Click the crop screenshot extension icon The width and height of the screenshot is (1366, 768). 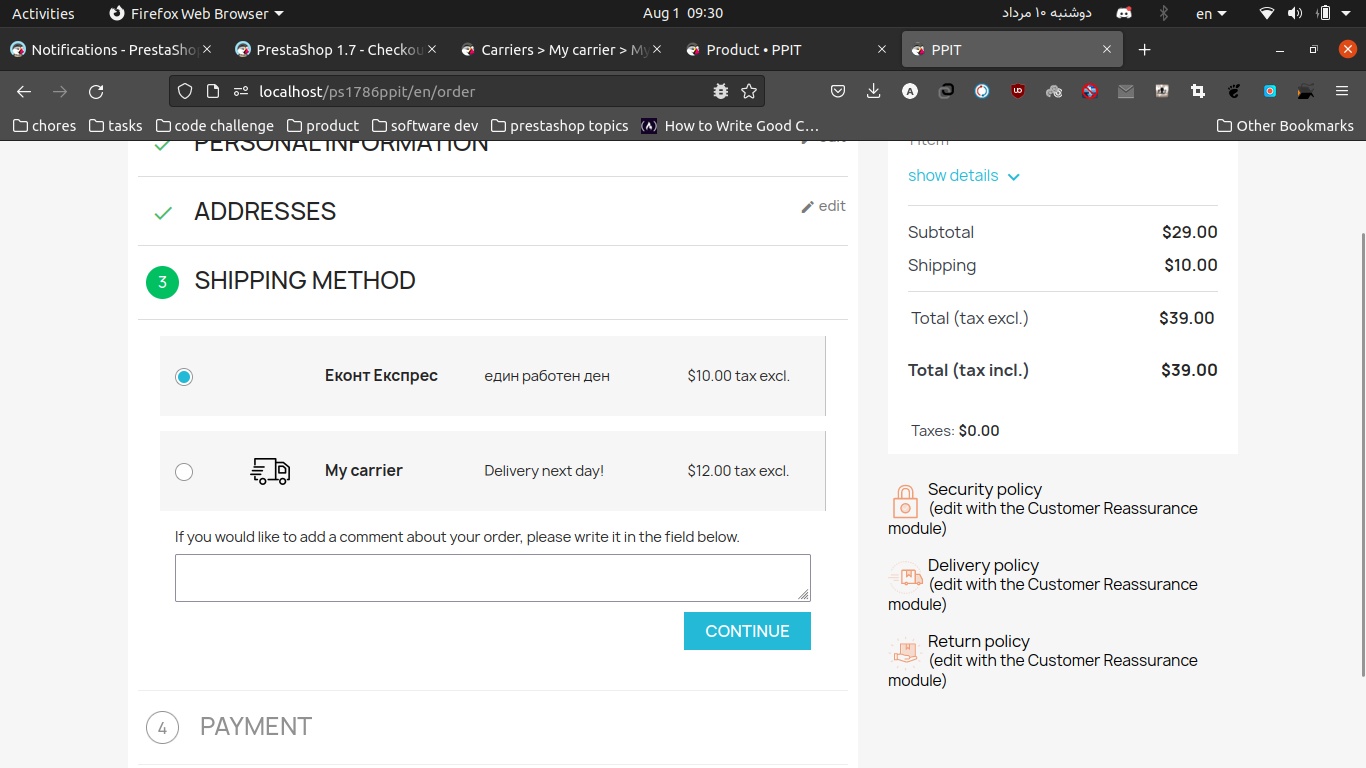1198,91
